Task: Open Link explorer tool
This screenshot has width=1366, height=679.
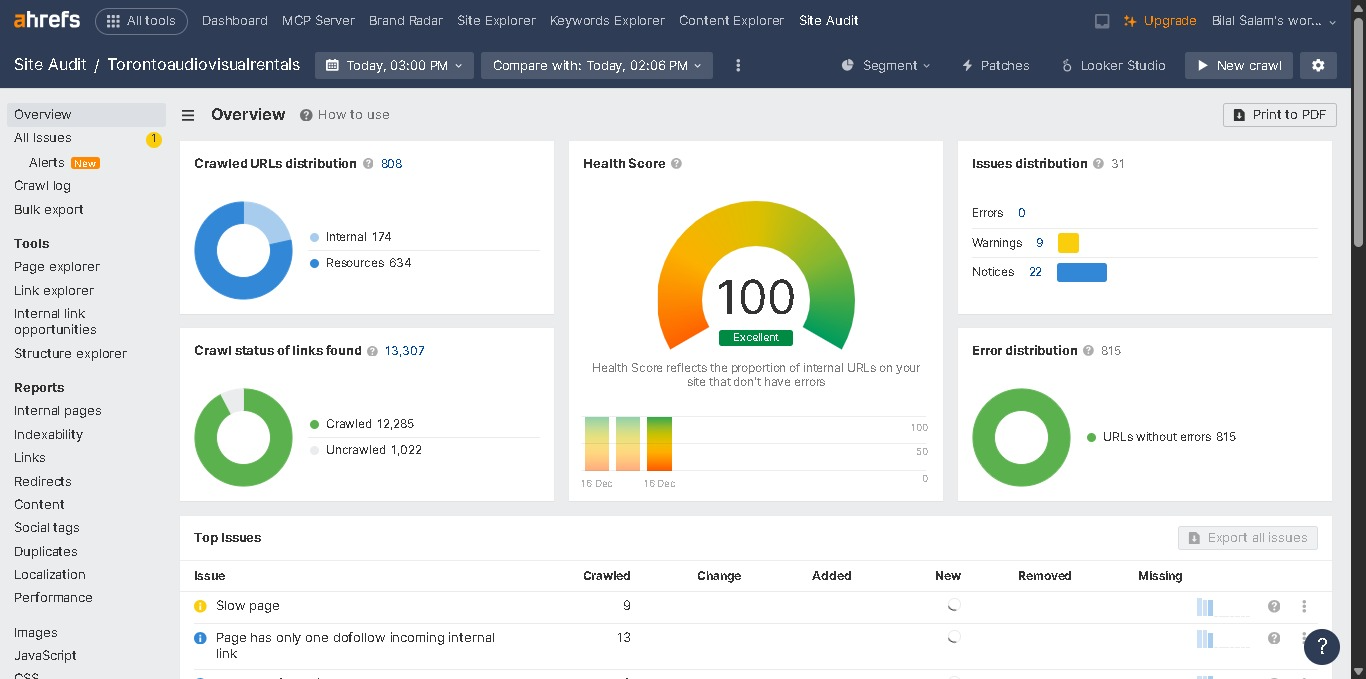Action: [x=54, y=291]
